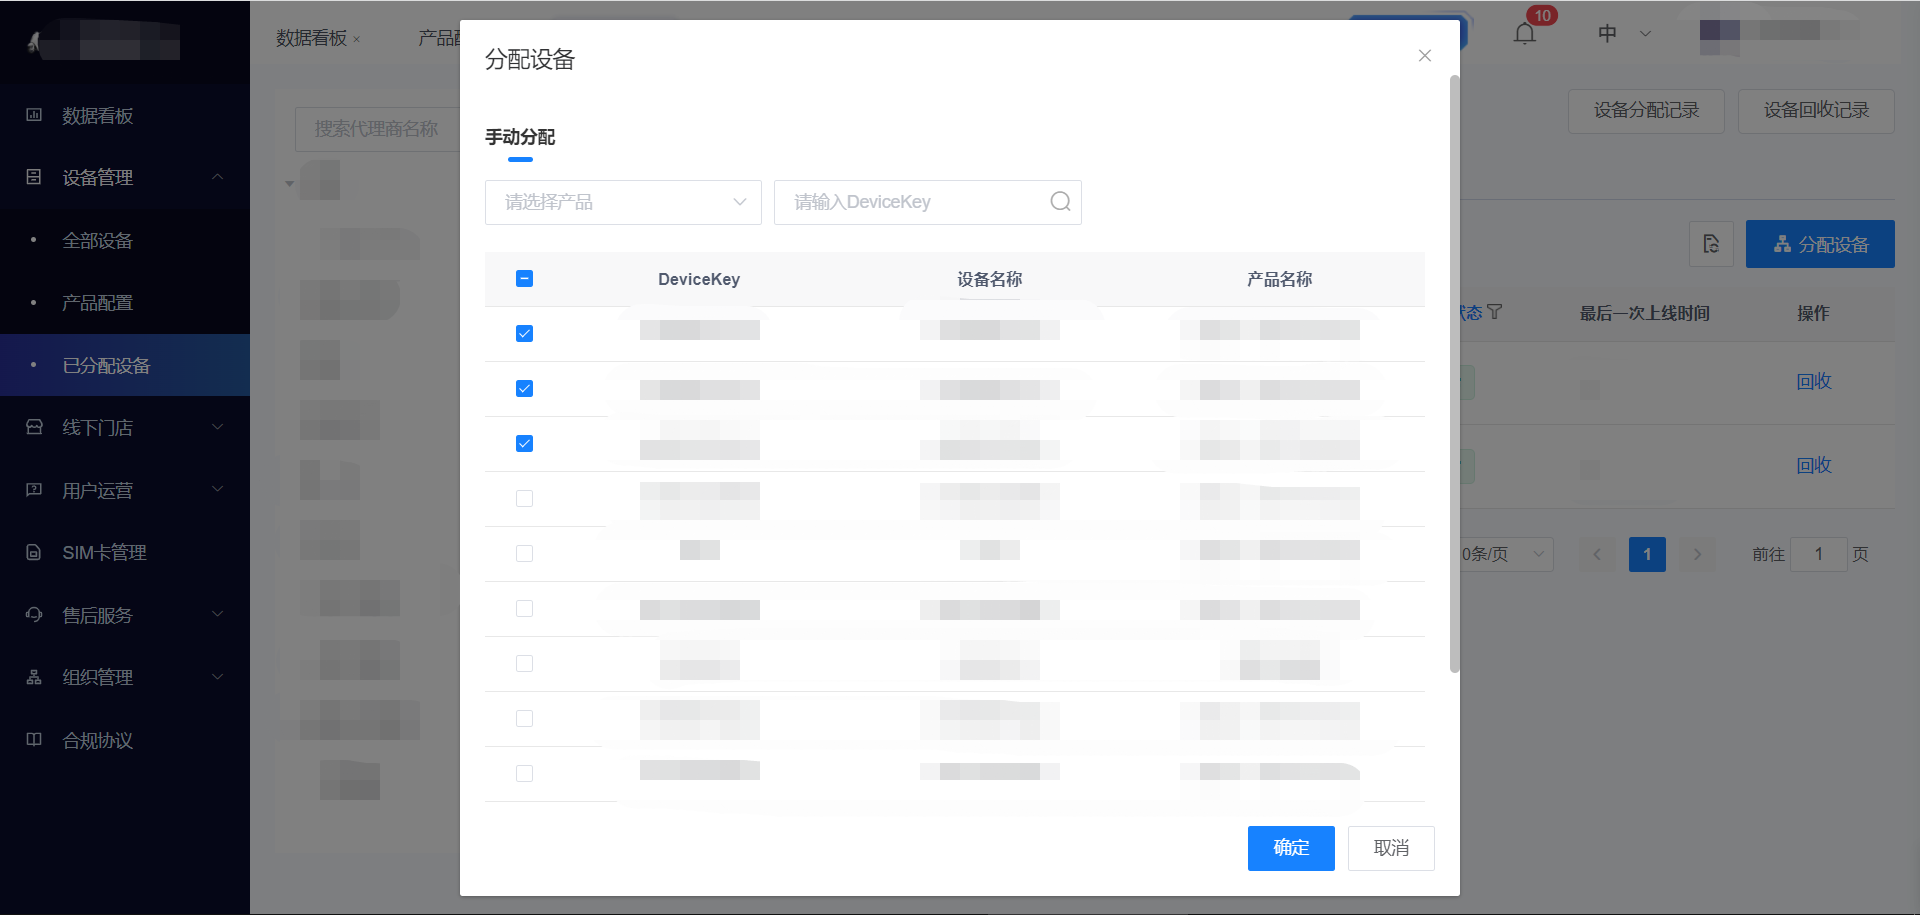Click the 线下门店 store icon
The height and width of the screenshot is (915, 1920).
pos(34,427)
